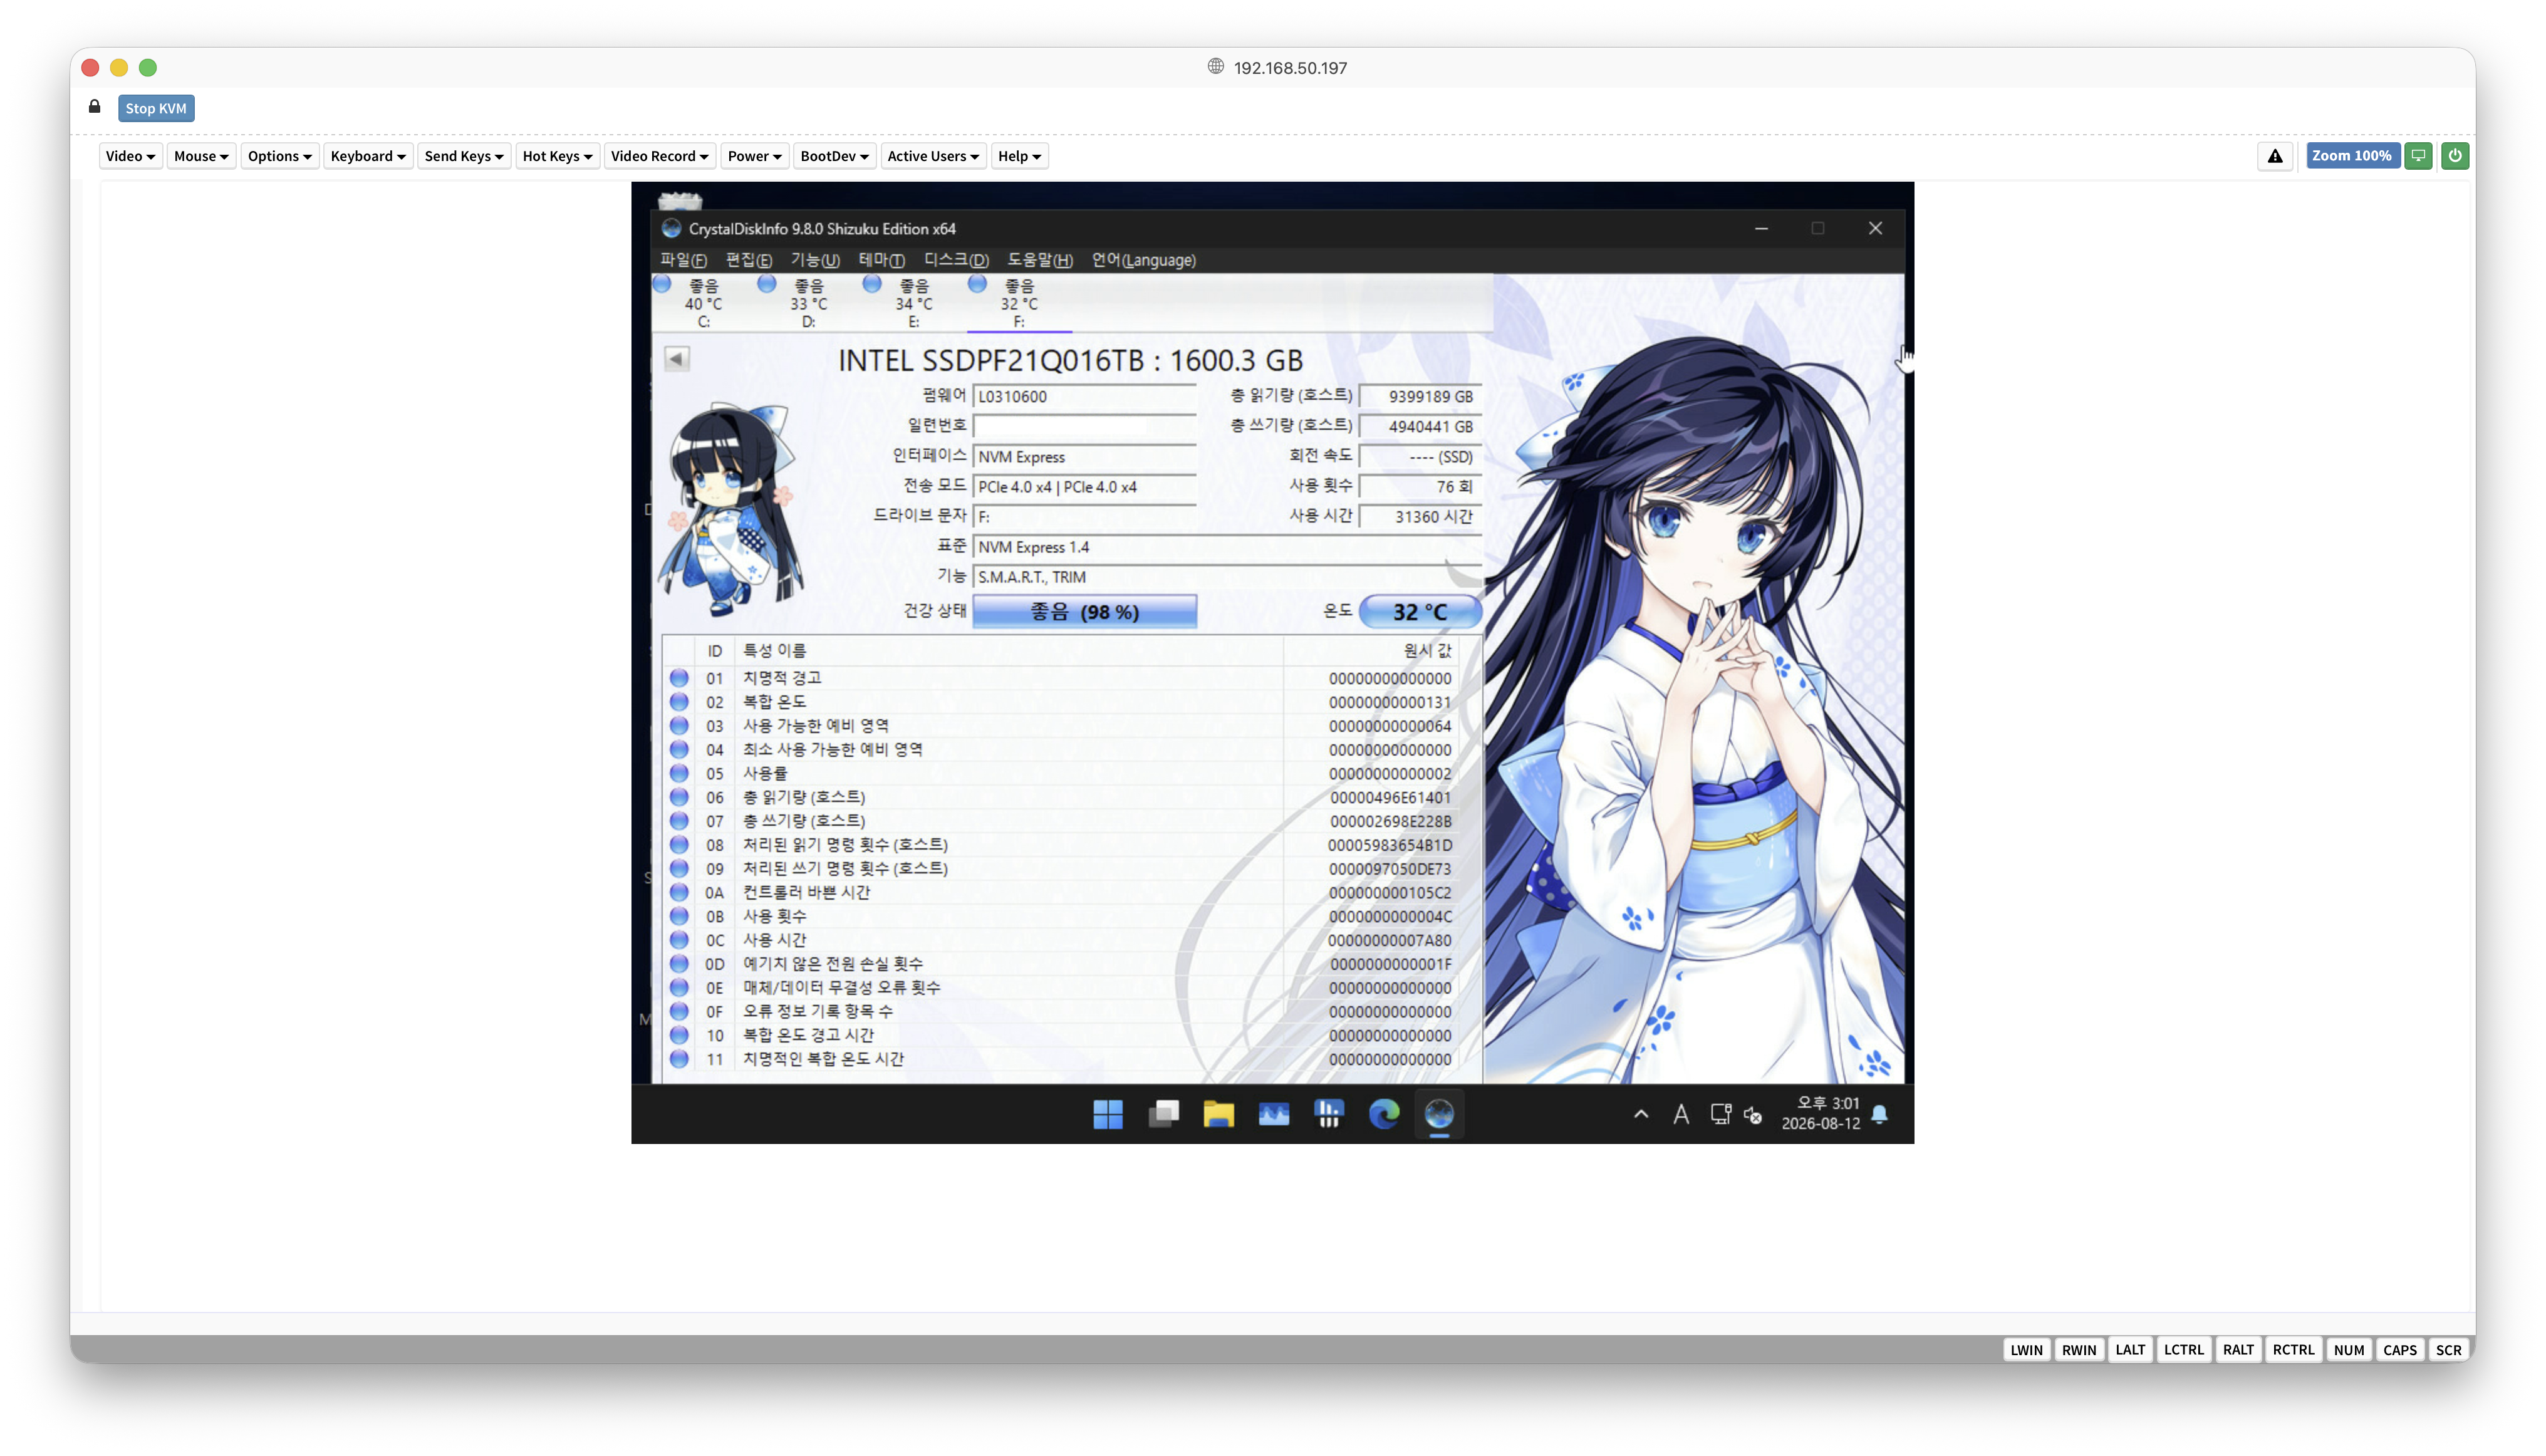2546x1456 pixels.
Task: Select the F: drive tab at 32 °C
Action: pos(1019,303)
